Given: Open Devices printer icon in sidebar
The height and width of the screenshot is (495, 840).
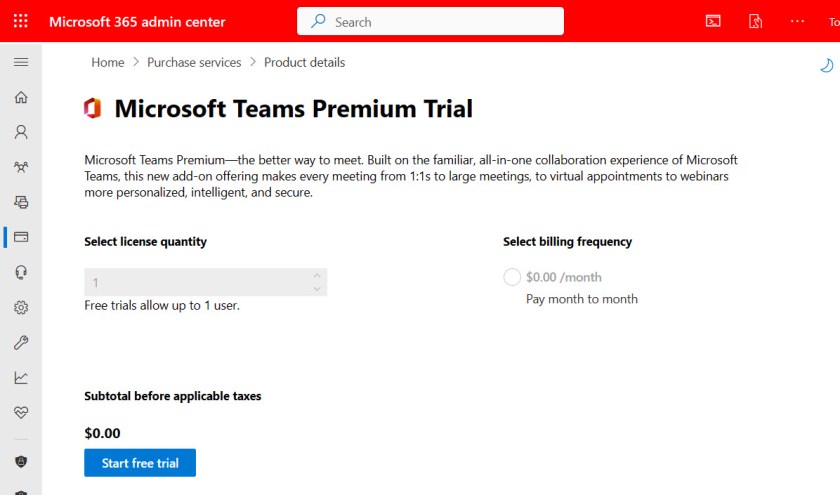Looking at the screenshot, I should pos(21,202).
